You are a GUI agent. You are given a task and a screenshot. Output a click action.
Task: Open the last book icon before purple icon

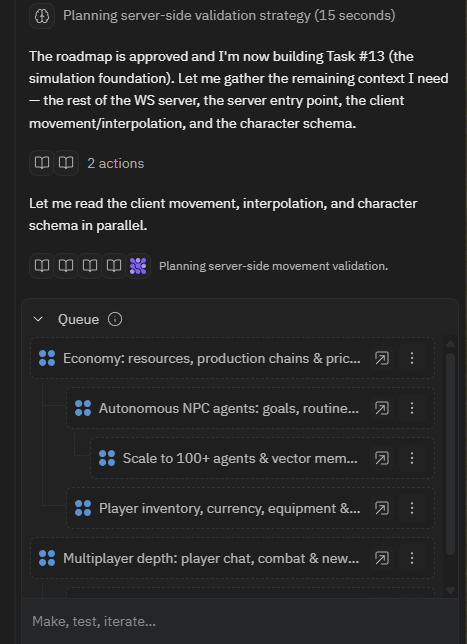(114, 266)
